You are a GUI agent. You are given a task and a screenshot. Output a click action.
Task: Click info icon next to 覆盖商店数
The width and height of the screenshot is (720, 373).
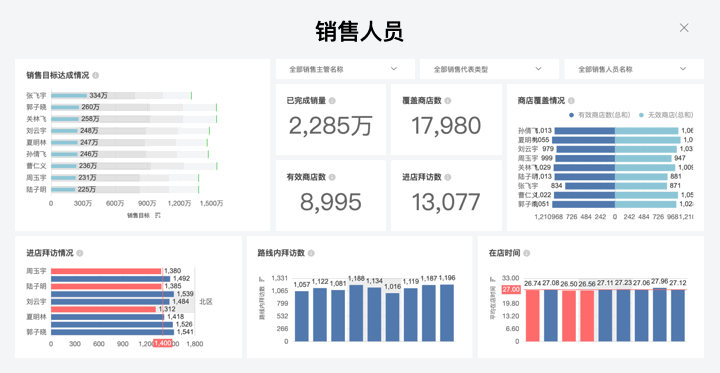[x=448, y=101]
